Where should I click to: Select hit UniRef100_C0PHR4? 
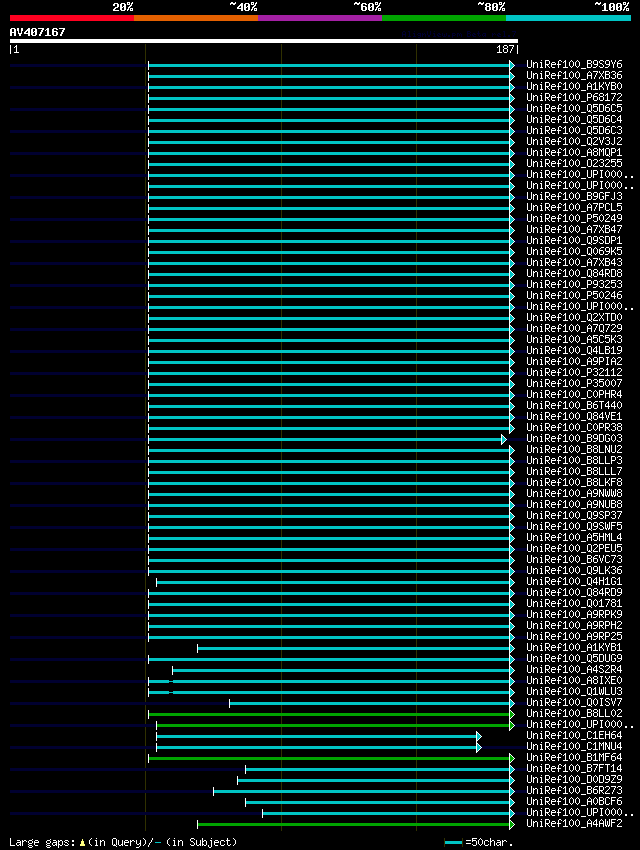coord(574,394)
